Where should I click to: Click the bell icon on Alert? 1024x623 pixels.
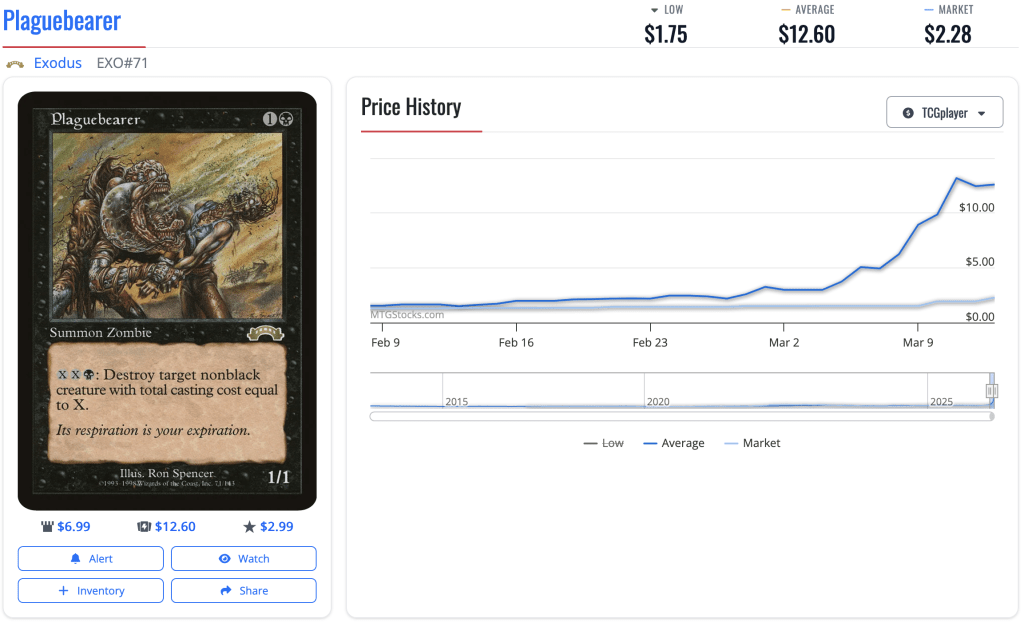tap(75, 559)
